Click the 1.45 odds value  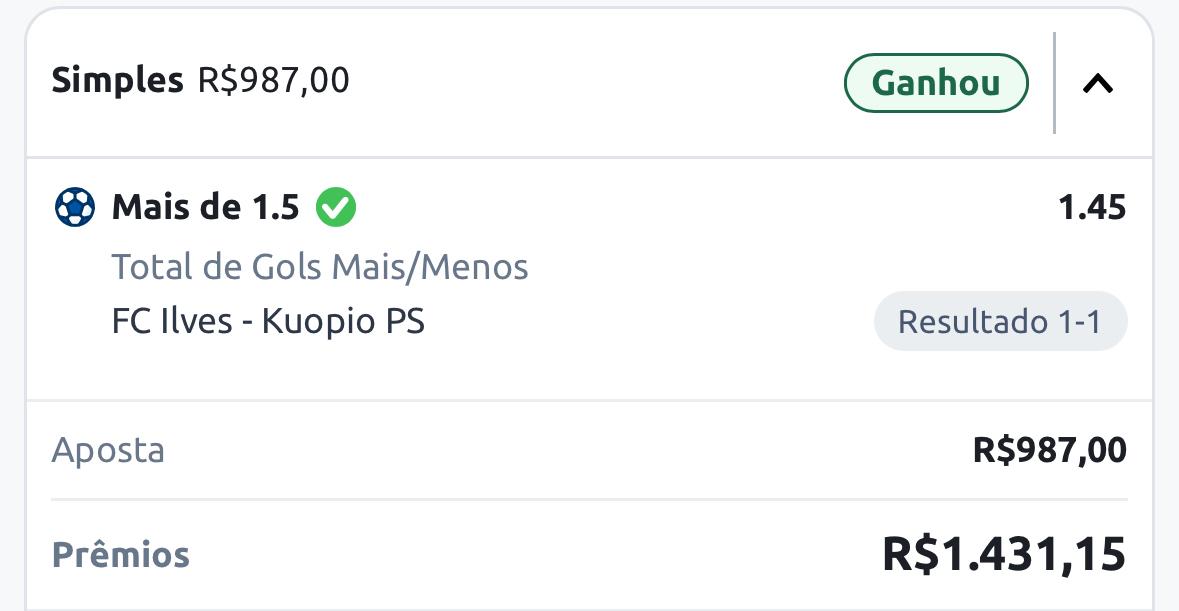(1092, 208)
